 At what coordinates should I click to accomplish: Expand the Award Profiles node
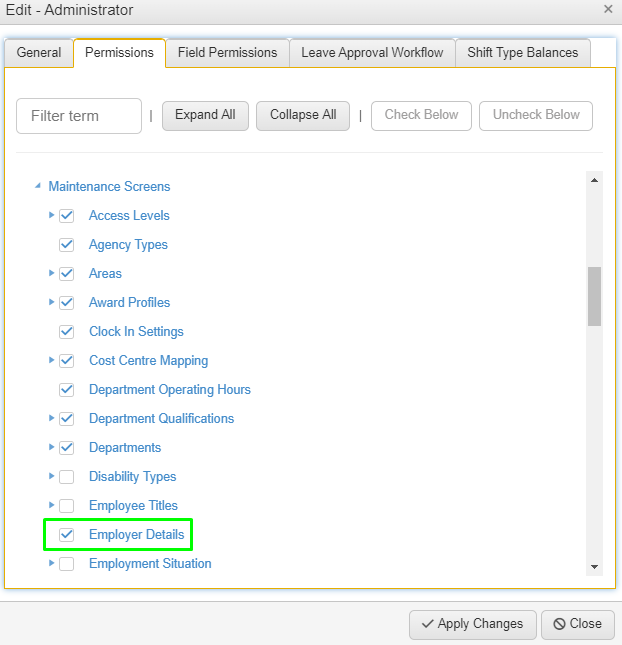[52, 302]
